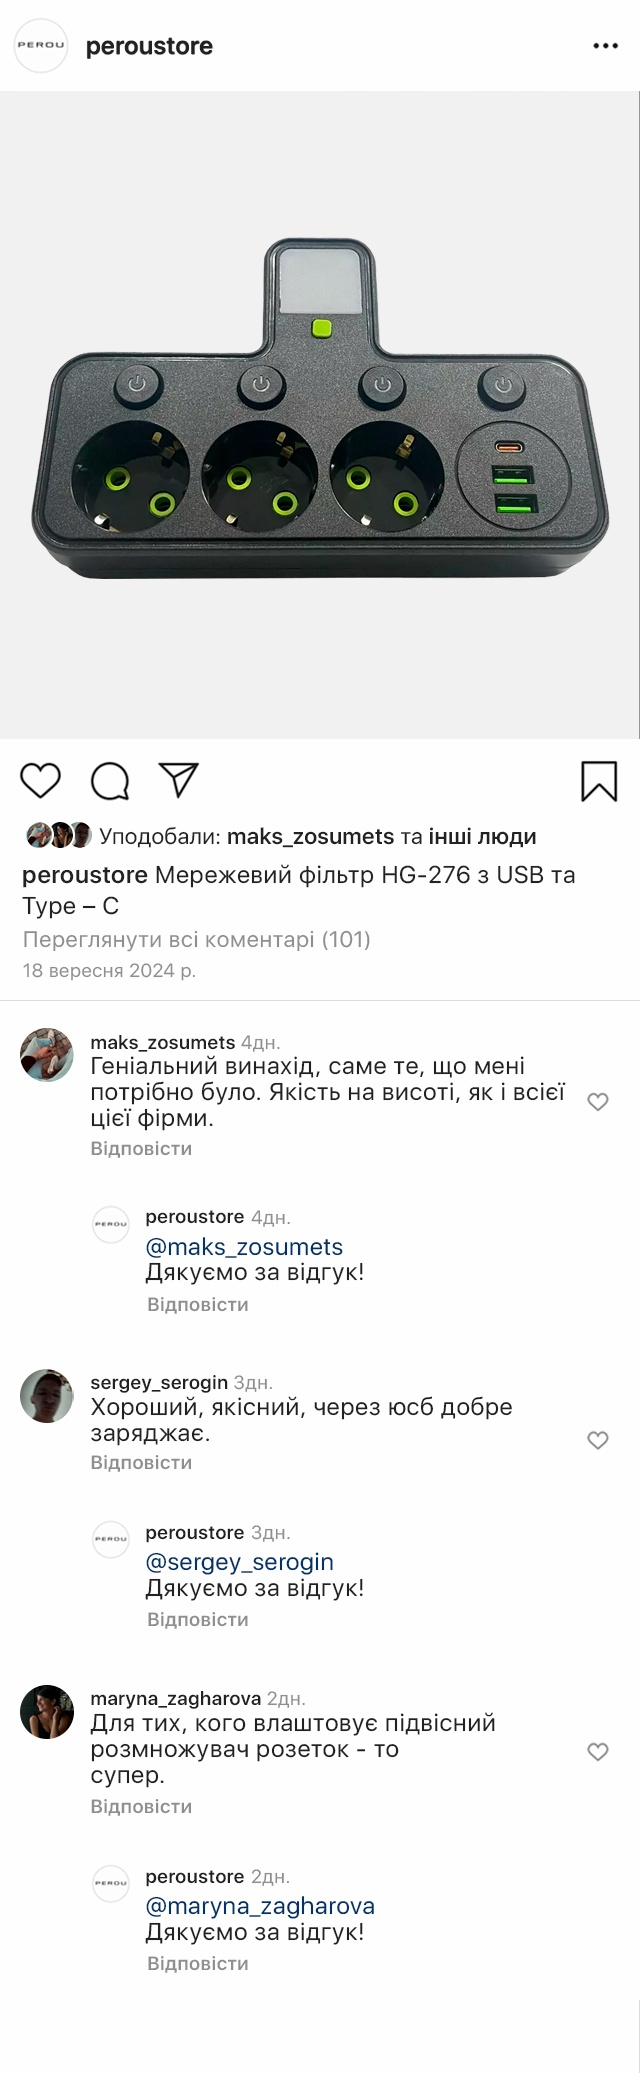The height and width of the screenshot is (2073, 640).
Task: Open maks_zosumets profile picture
Action: (47, 1055)
